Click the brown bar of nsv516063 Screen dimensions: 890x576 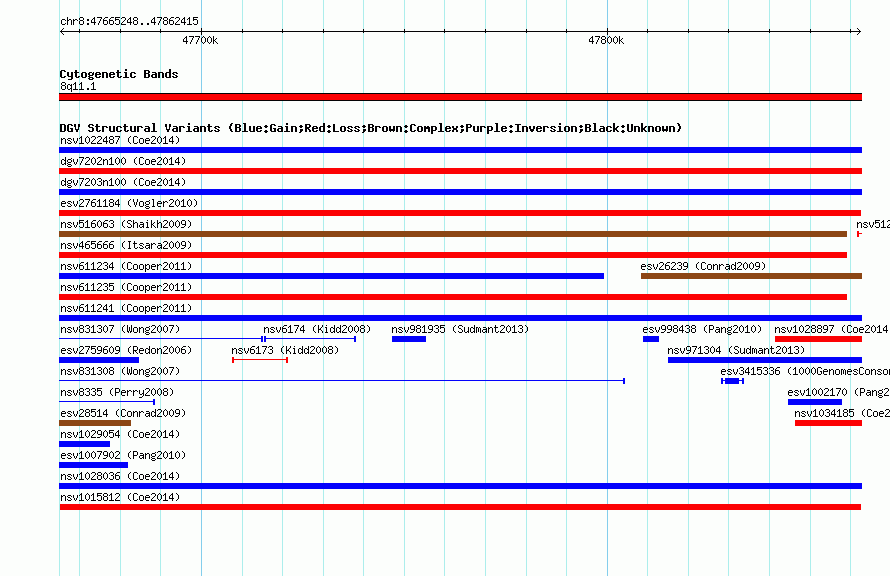coord(453,234)
